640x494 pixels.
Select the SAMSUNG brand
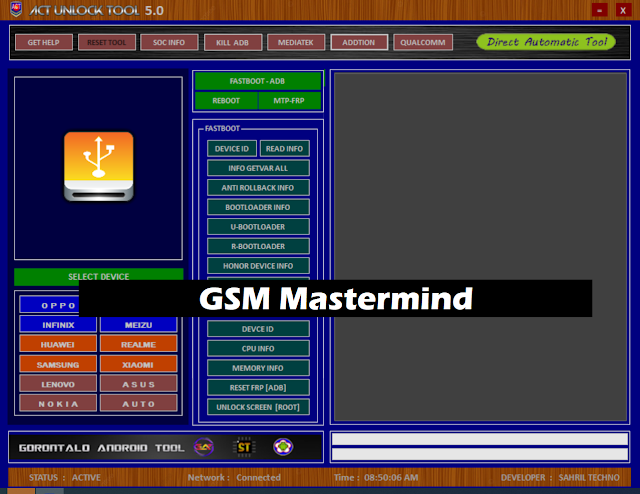[58, 364]
